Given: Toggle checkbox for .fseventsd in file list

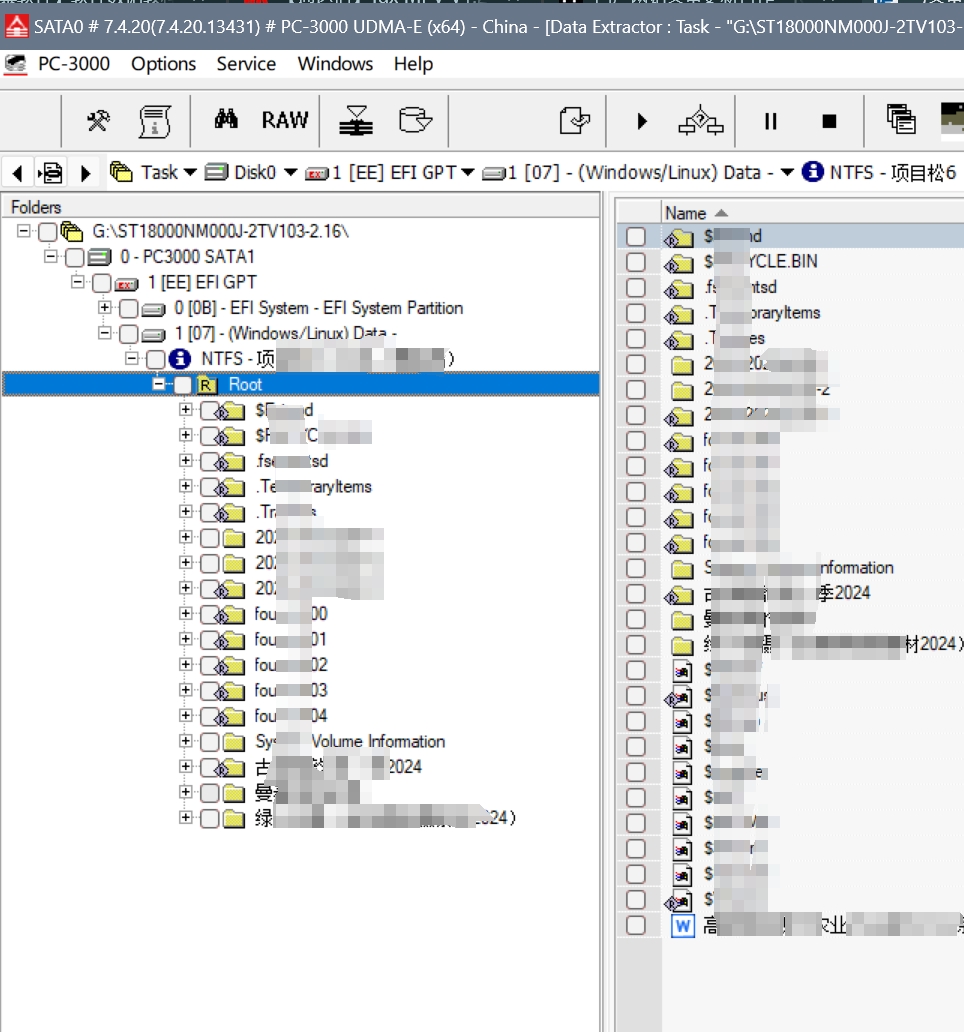Looking at the screenshot, I should (x=636, y=288).
